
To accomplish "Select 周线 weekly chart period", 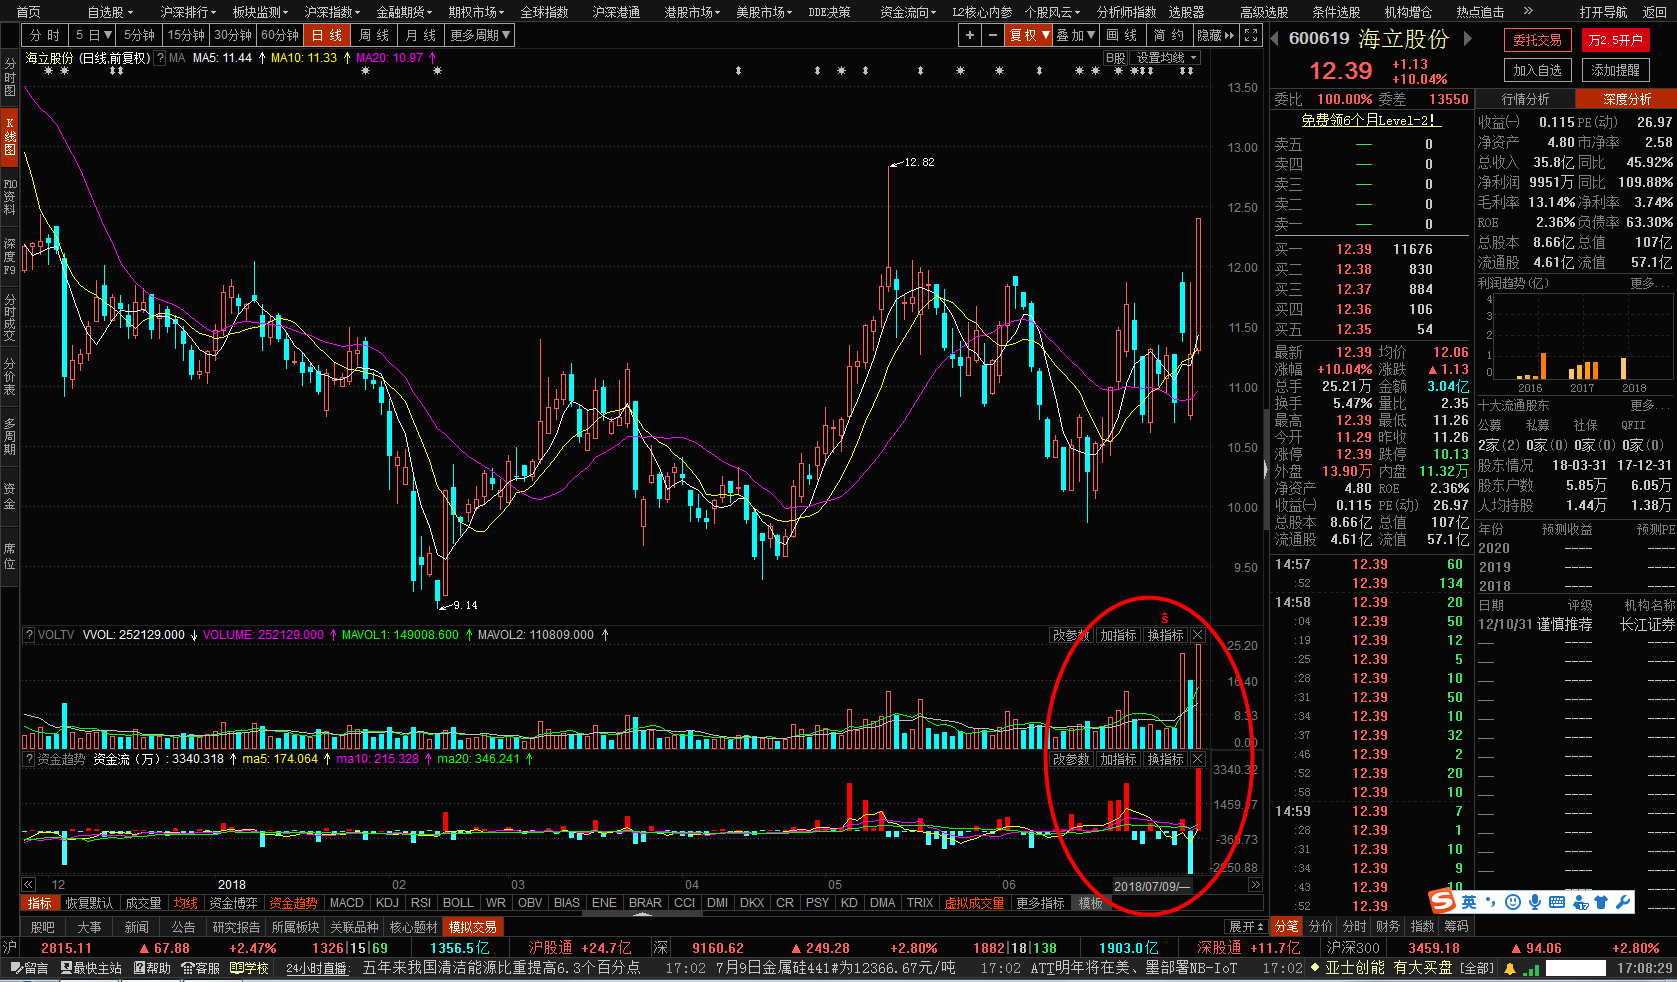I will tap(374, 35).
